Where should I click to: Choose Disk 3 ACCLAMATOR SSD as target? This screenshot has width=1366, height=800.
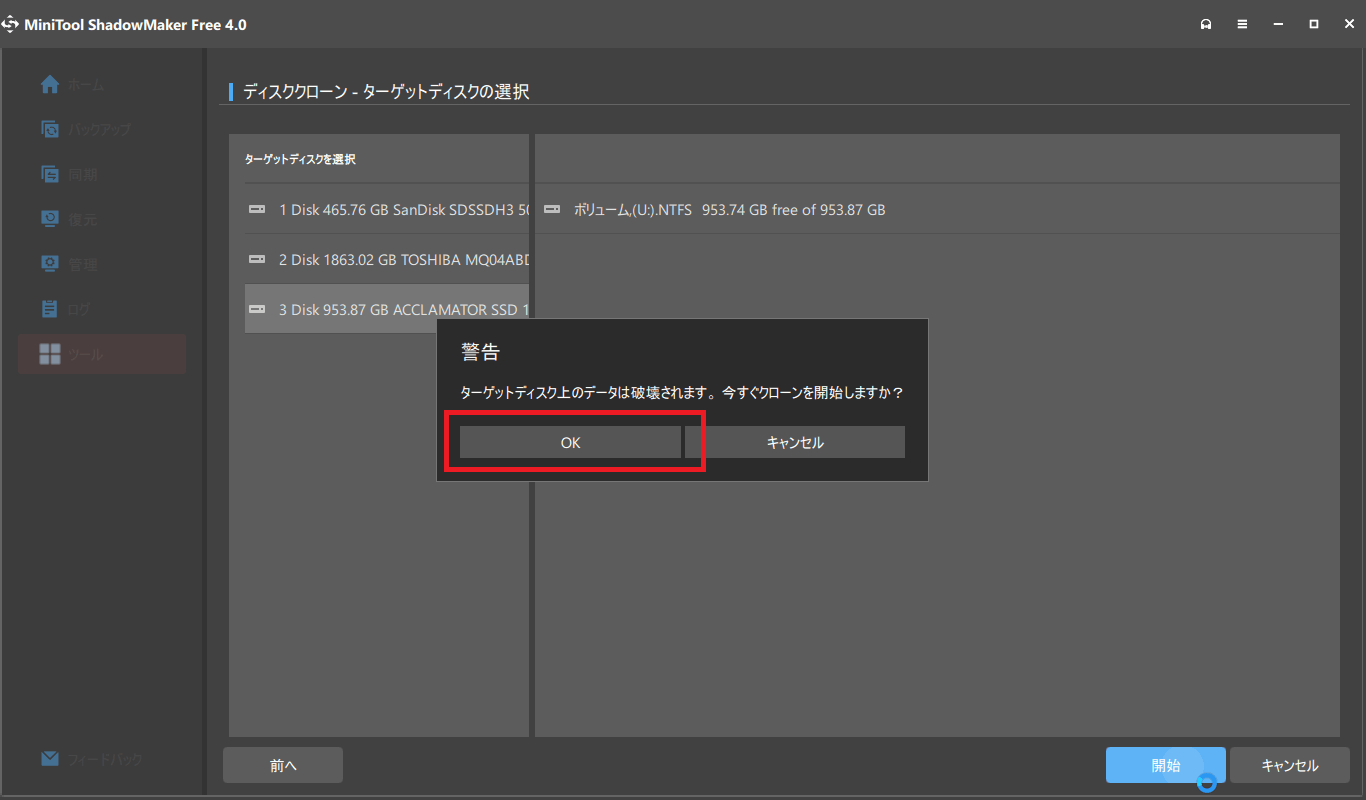click(386, 310)
